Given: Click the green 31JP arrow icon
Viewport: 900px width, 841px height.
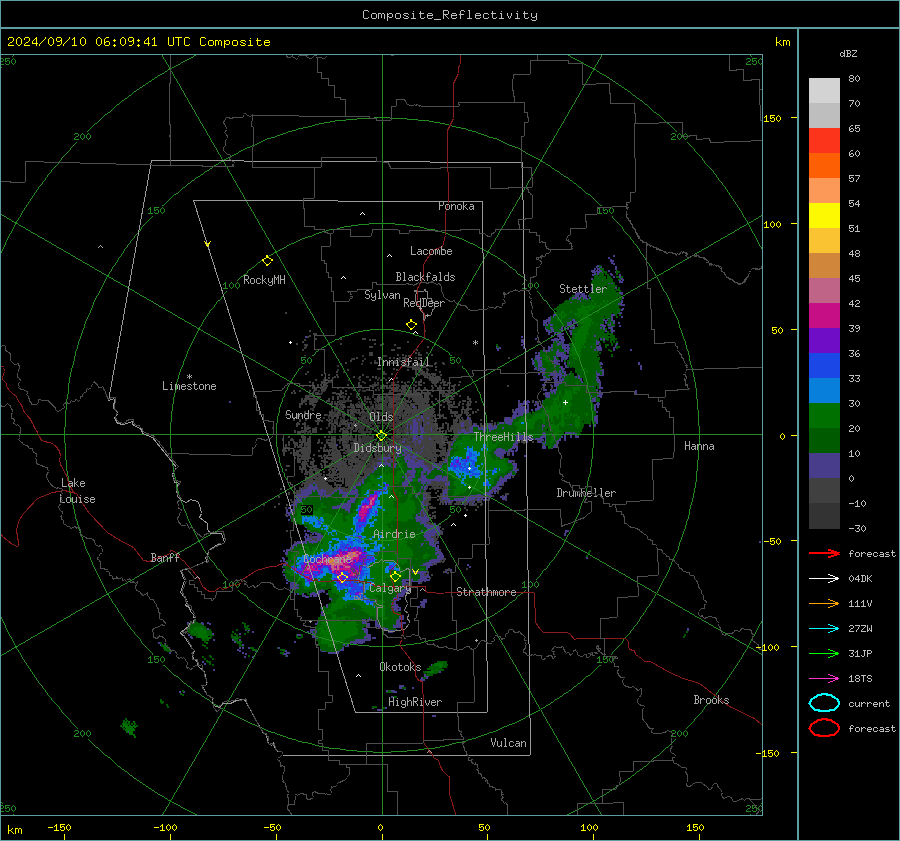Looking at the screenshot, I should pyautogui.click(x=824, y=653).
